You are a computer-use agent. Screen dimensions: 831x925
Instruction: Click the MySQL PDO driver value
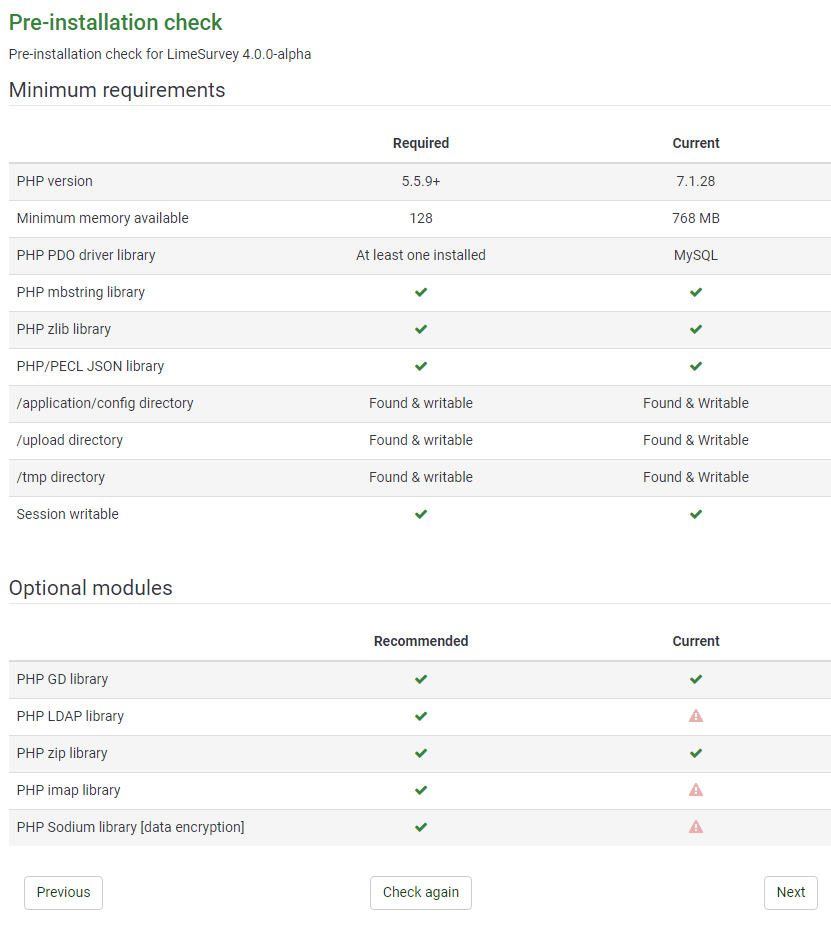click(696, 255)
